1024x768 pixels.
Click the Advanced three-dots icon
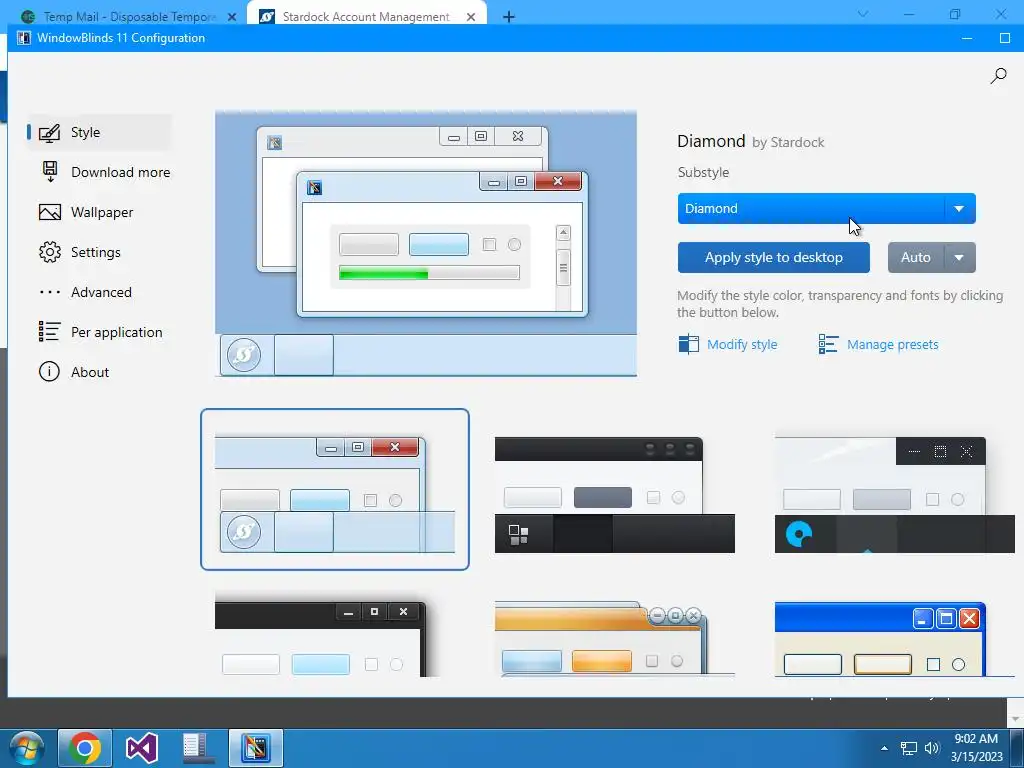(50, 292)
